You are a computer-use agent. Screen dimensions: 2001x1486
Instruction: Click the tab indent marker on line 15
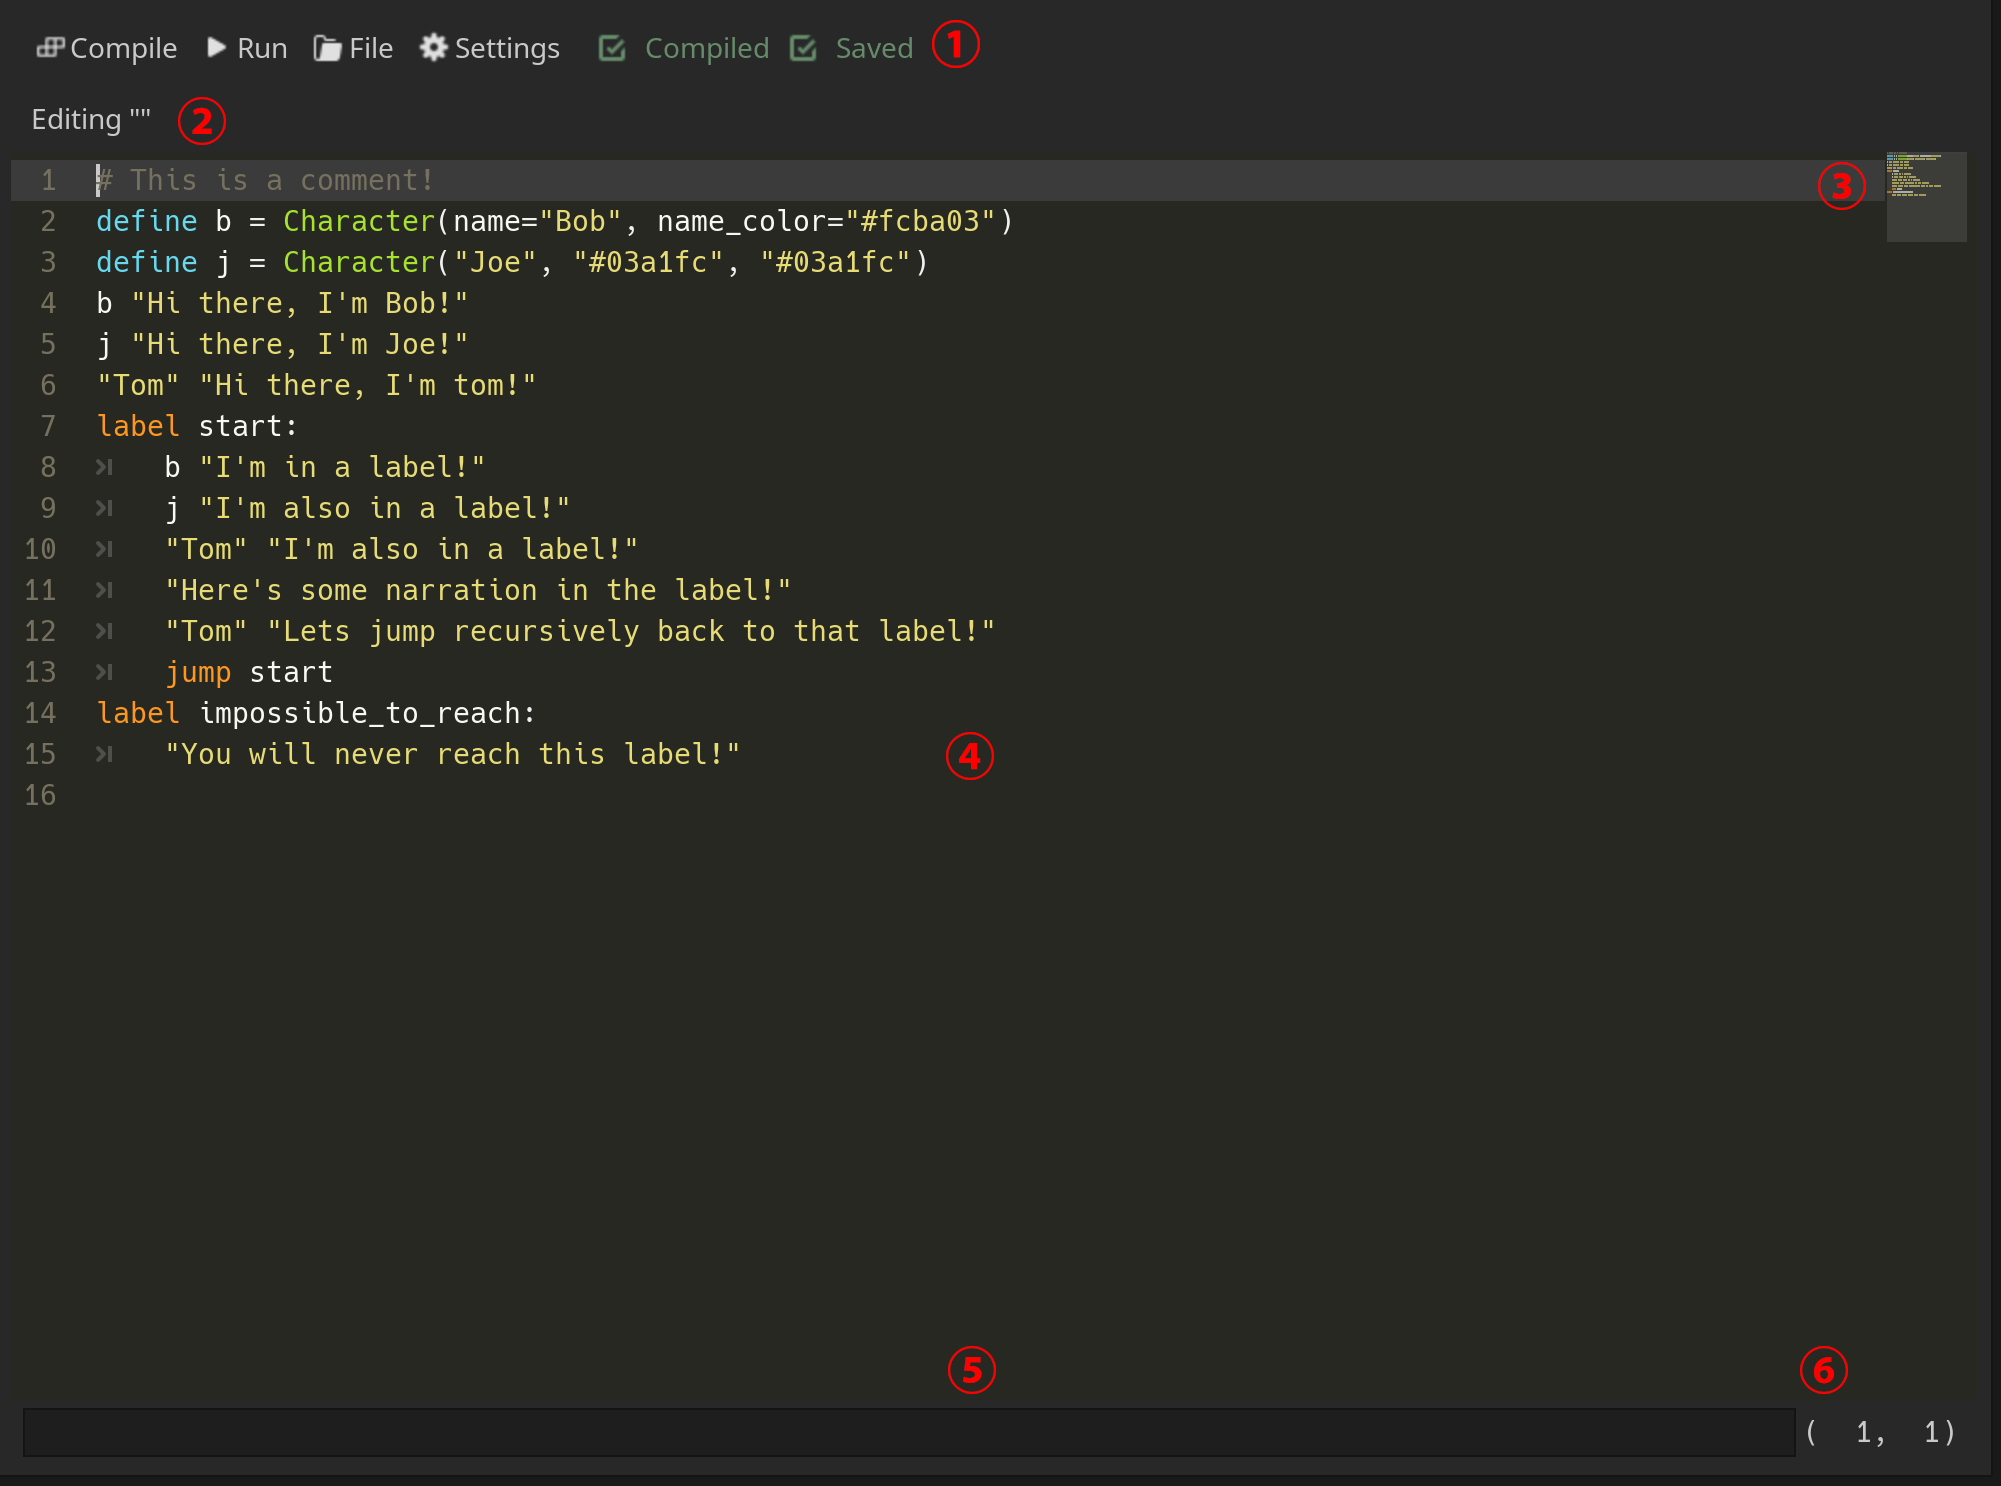104,754
